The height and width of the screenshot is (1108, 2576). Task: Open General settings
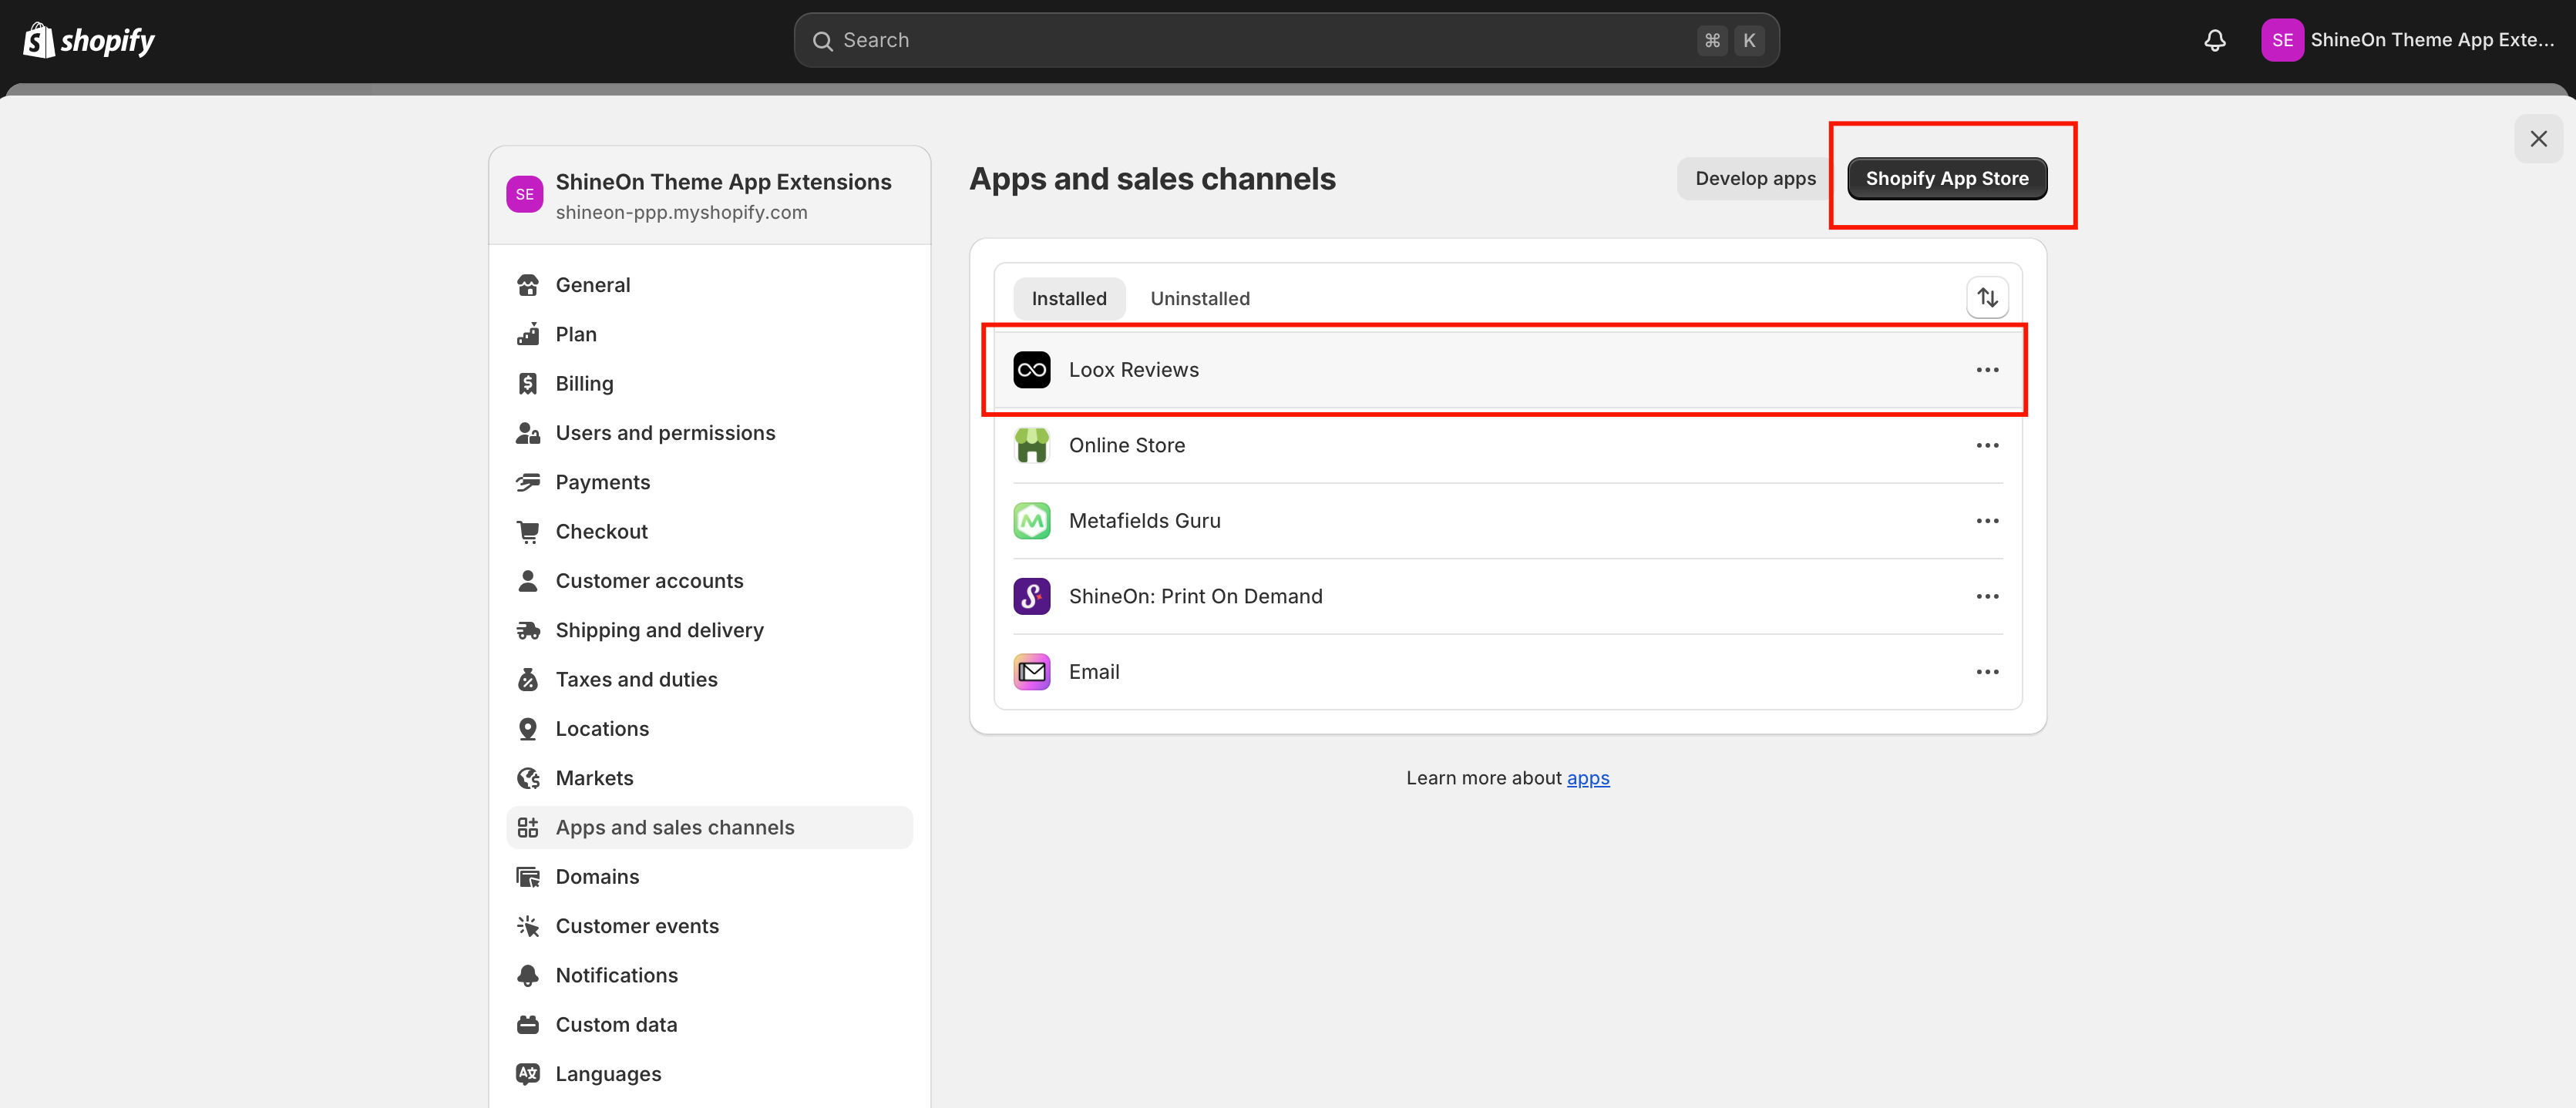point(709,285)
